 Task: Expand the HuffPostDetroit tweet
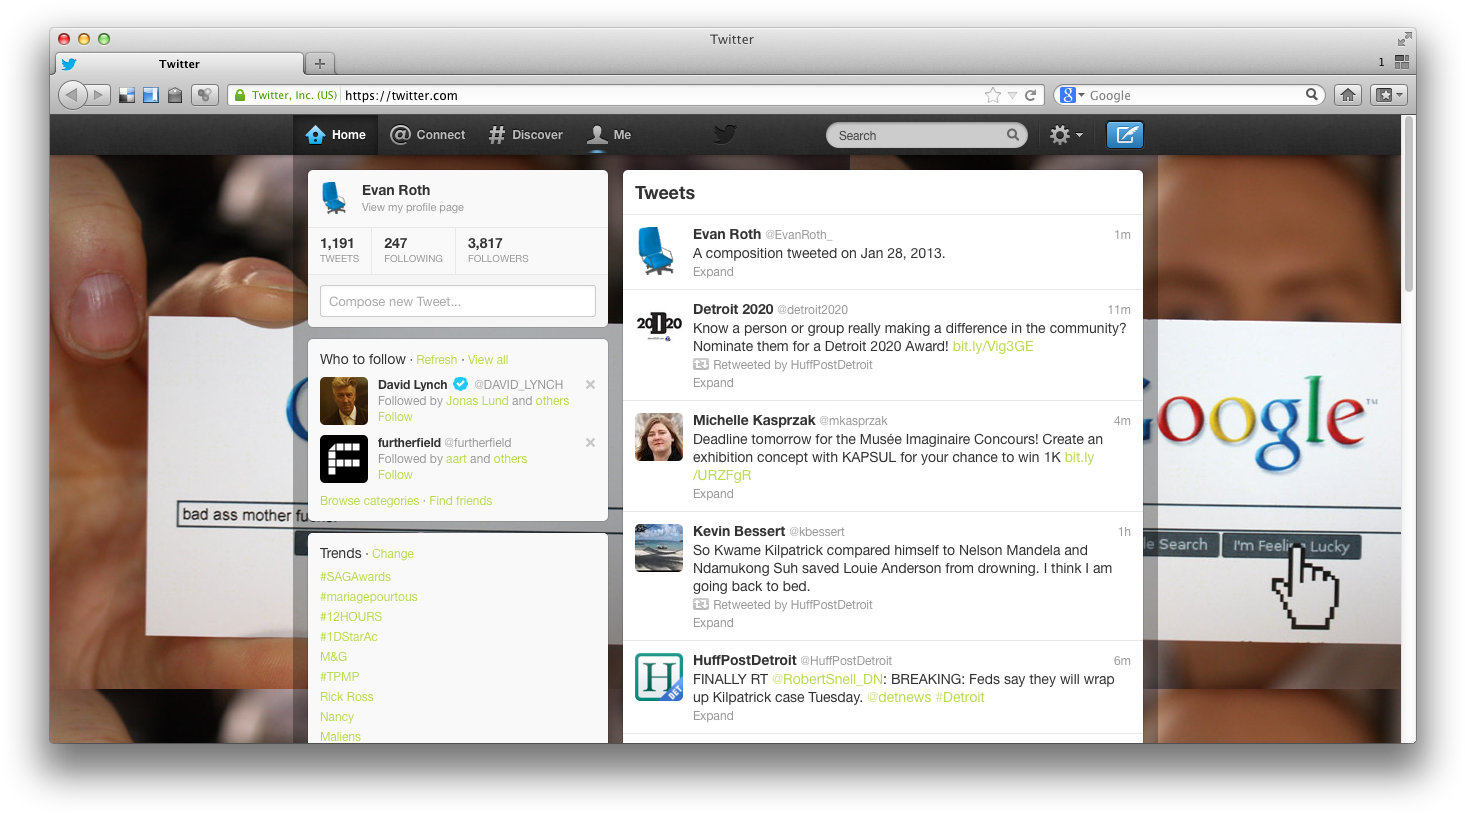[x=713, y=716]
